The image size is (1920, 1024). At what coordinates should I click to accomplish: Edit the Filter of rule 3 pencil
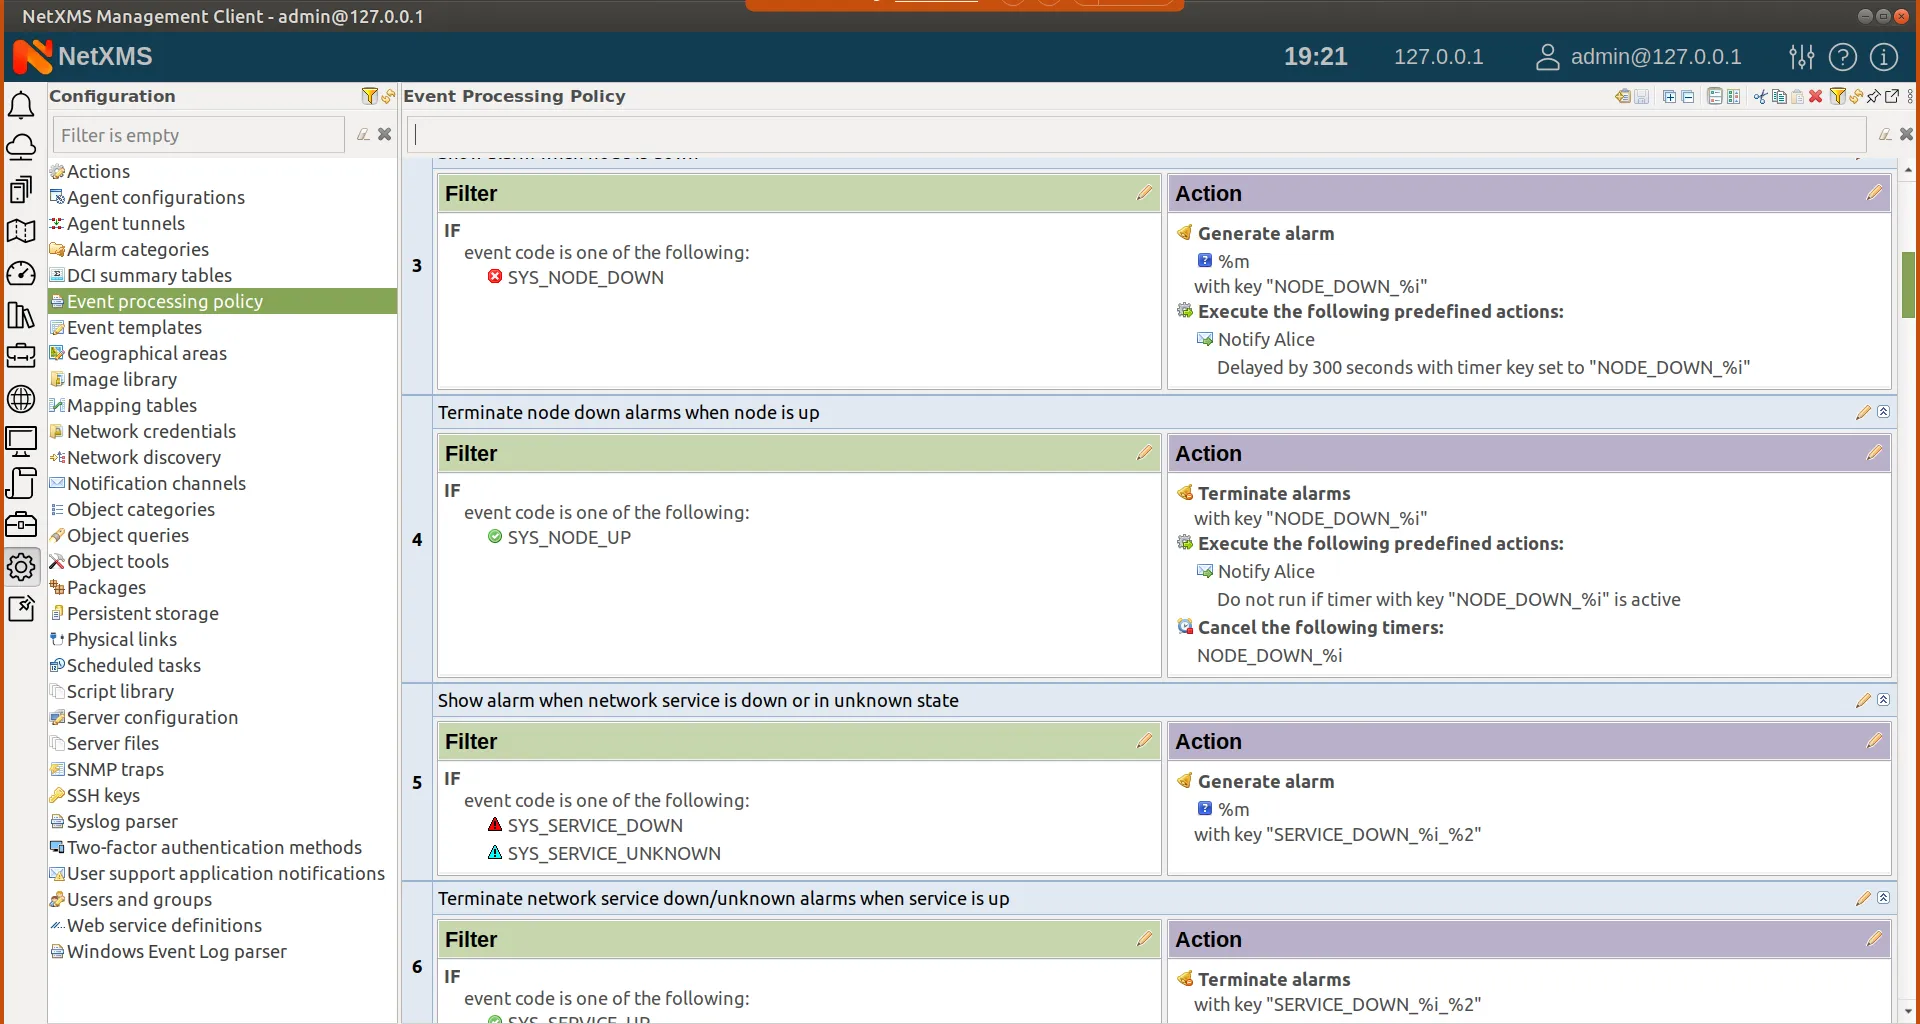tap(1144, 192)
